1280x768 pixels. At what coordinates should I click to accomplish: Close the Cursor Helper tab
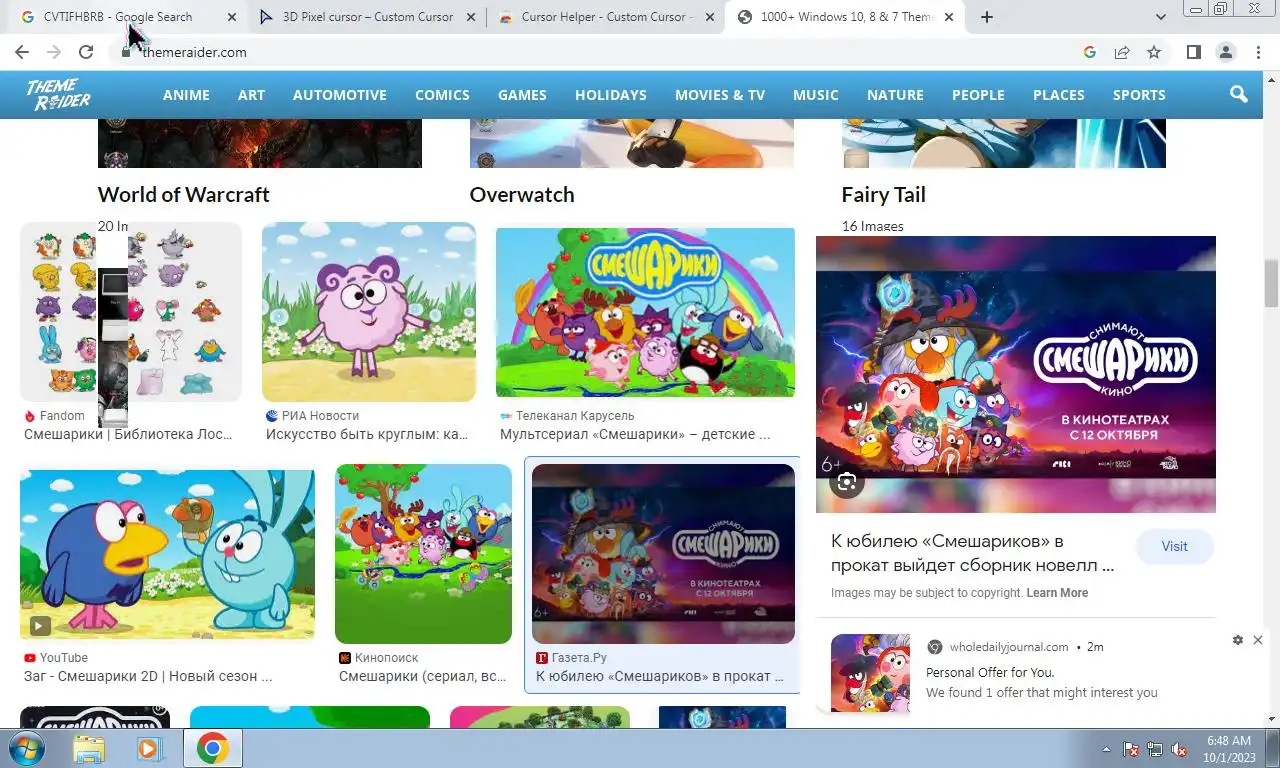coord(710,17)
